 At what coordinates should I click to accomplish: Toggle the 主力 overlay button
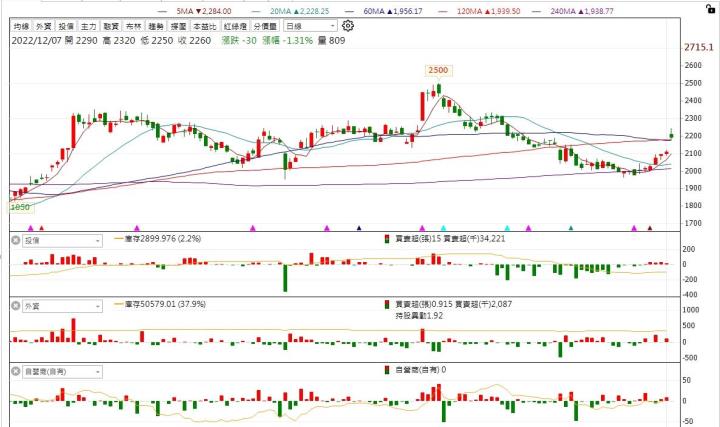pyautogui.click(x=89, y=26)
